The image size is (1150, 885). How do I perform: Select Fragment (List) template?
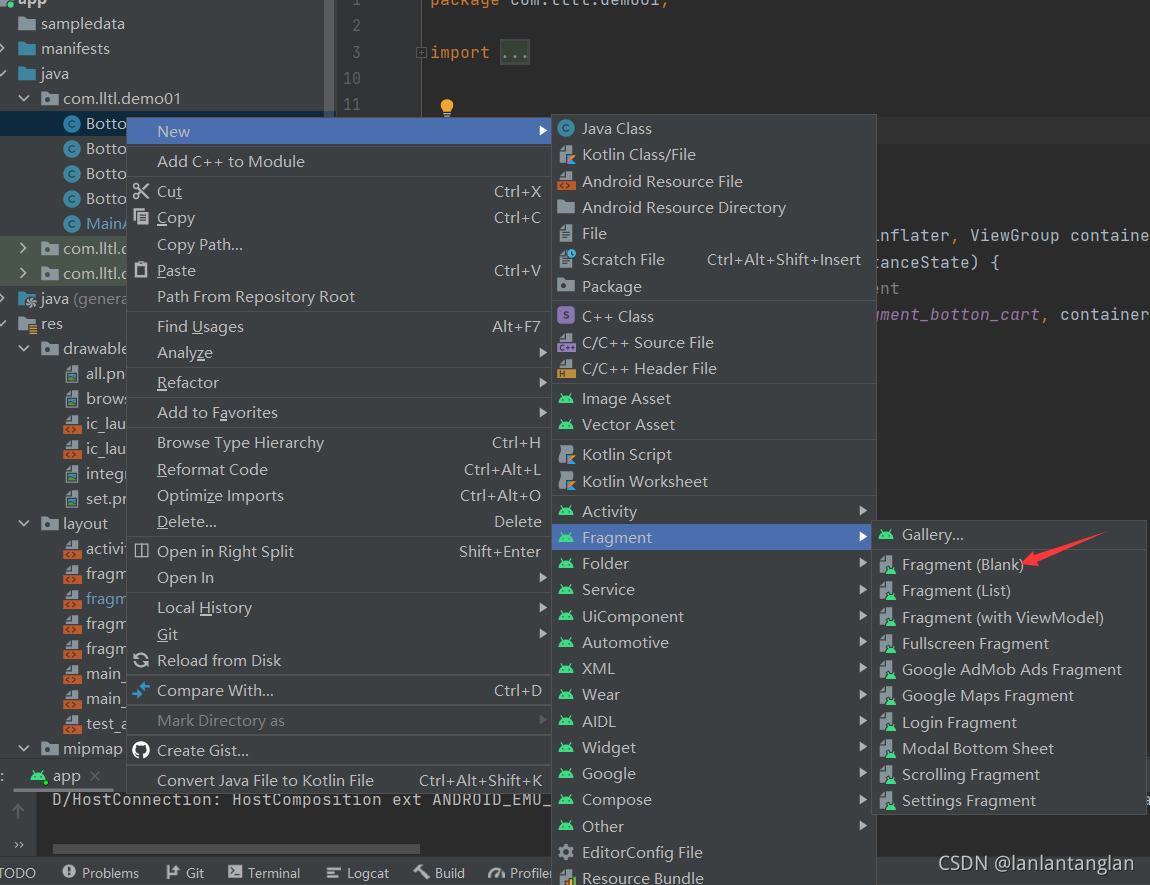(956, 590)
